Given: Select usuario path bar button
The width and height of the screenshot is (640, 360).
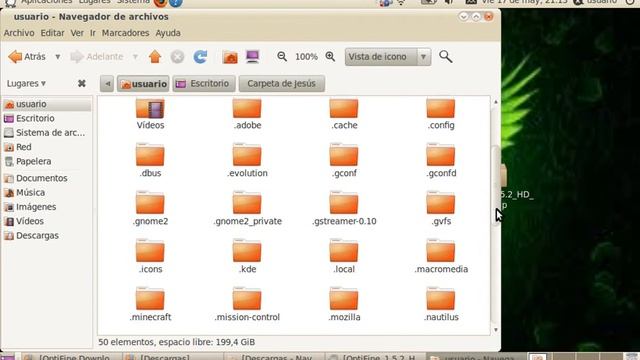Looking at the screenshot, I should pyautogui.click(x=143, y=84).
